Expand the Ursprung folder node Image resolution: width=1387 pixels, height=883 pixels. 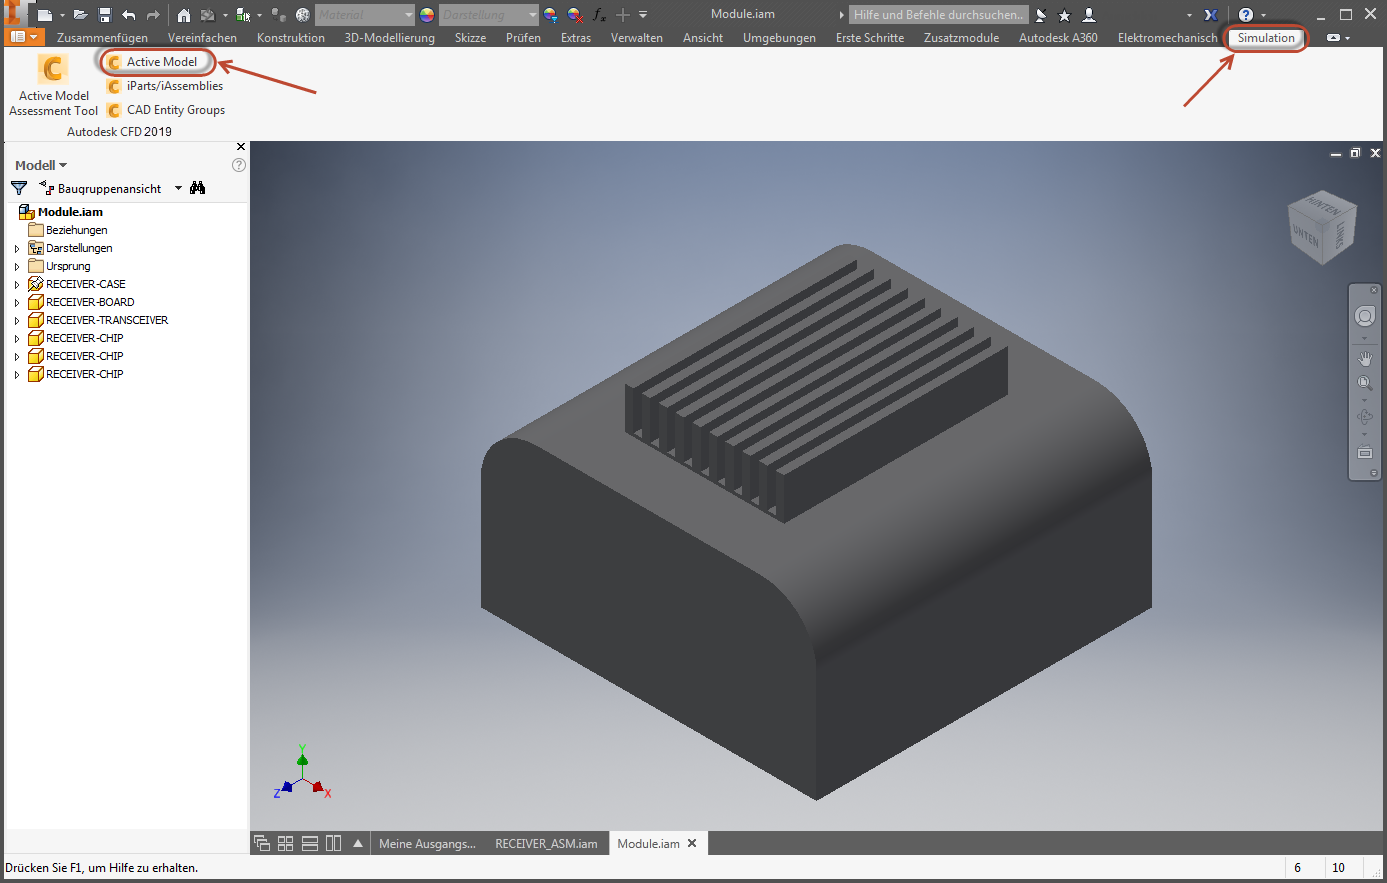pos(17,266)
